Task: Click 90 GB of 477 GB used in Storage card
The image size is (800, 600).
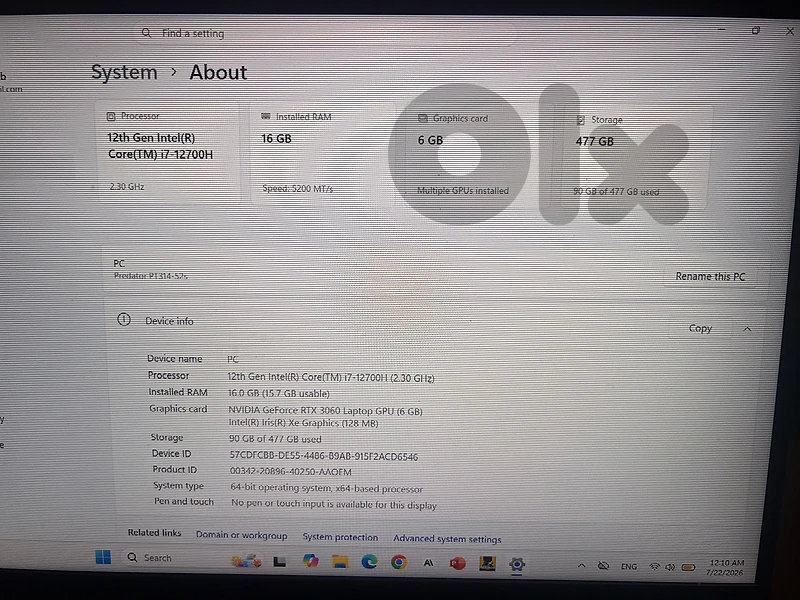Action: [616, 192]
